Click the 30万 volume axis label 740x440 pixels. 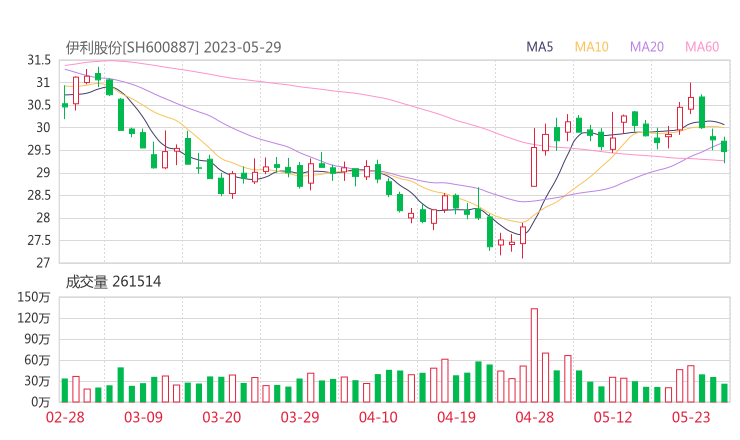click(37, 381)
